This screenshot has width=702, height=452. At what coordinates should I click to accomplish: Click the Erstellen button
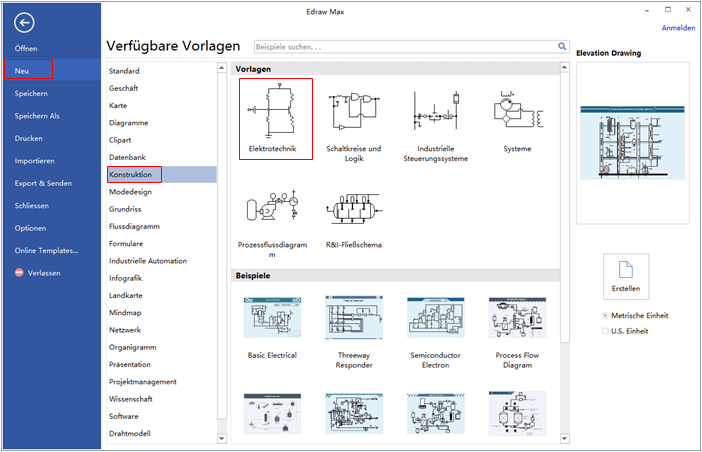coord(625,276)
